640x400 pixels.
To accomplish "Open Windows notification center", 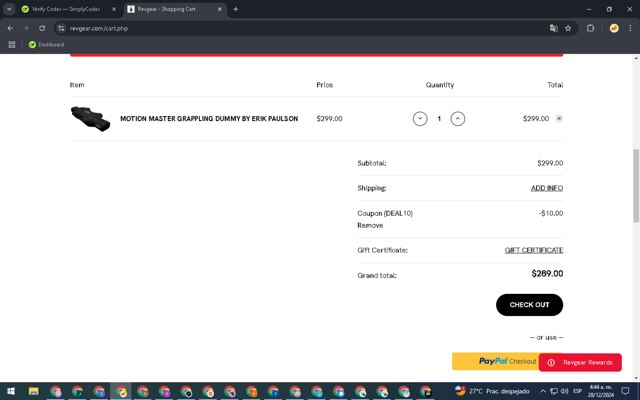I will pyautogui.click(x=625, y=391).
